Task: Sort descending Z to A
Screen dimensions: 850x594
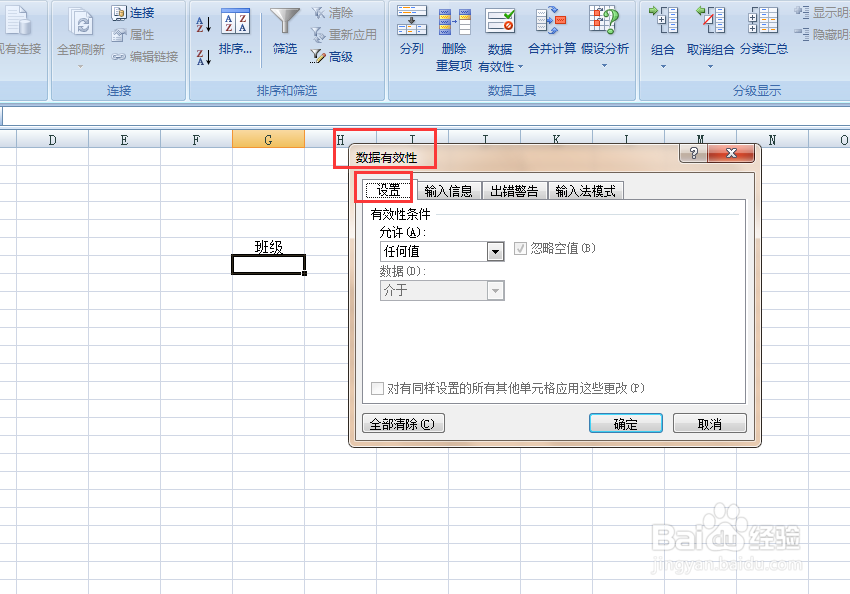Action: pyautogui.click(x=203, y=57)
